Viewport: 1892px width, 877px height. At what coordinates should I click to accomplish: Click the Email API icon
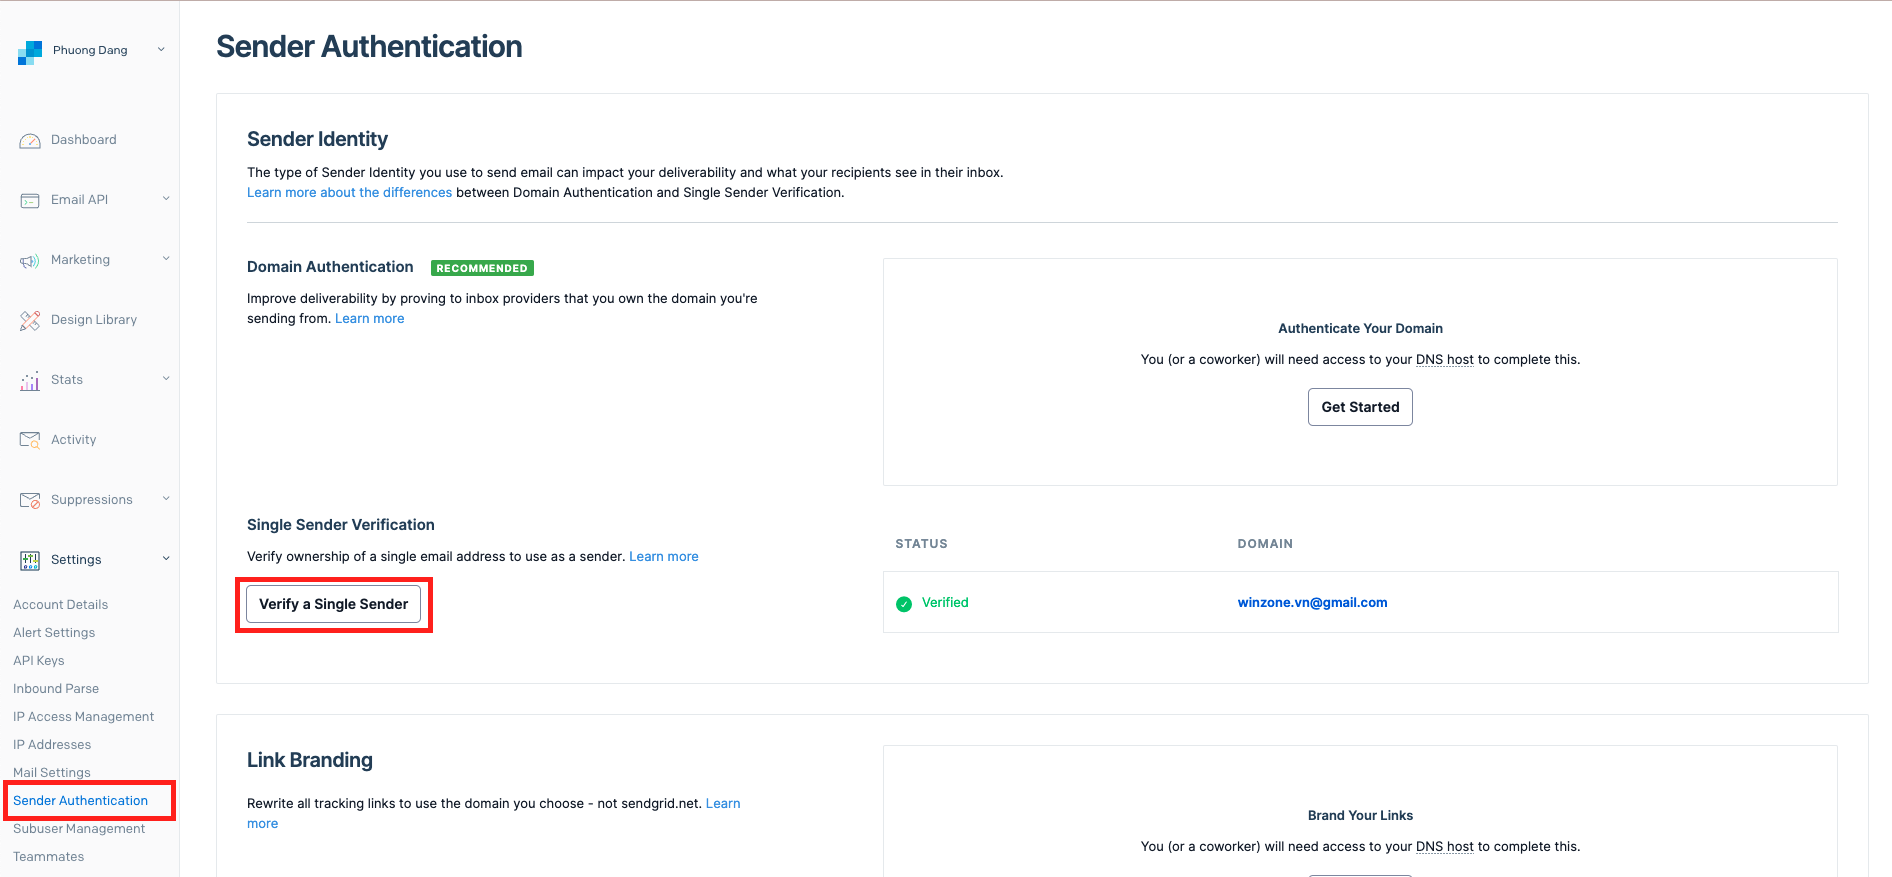30,201
